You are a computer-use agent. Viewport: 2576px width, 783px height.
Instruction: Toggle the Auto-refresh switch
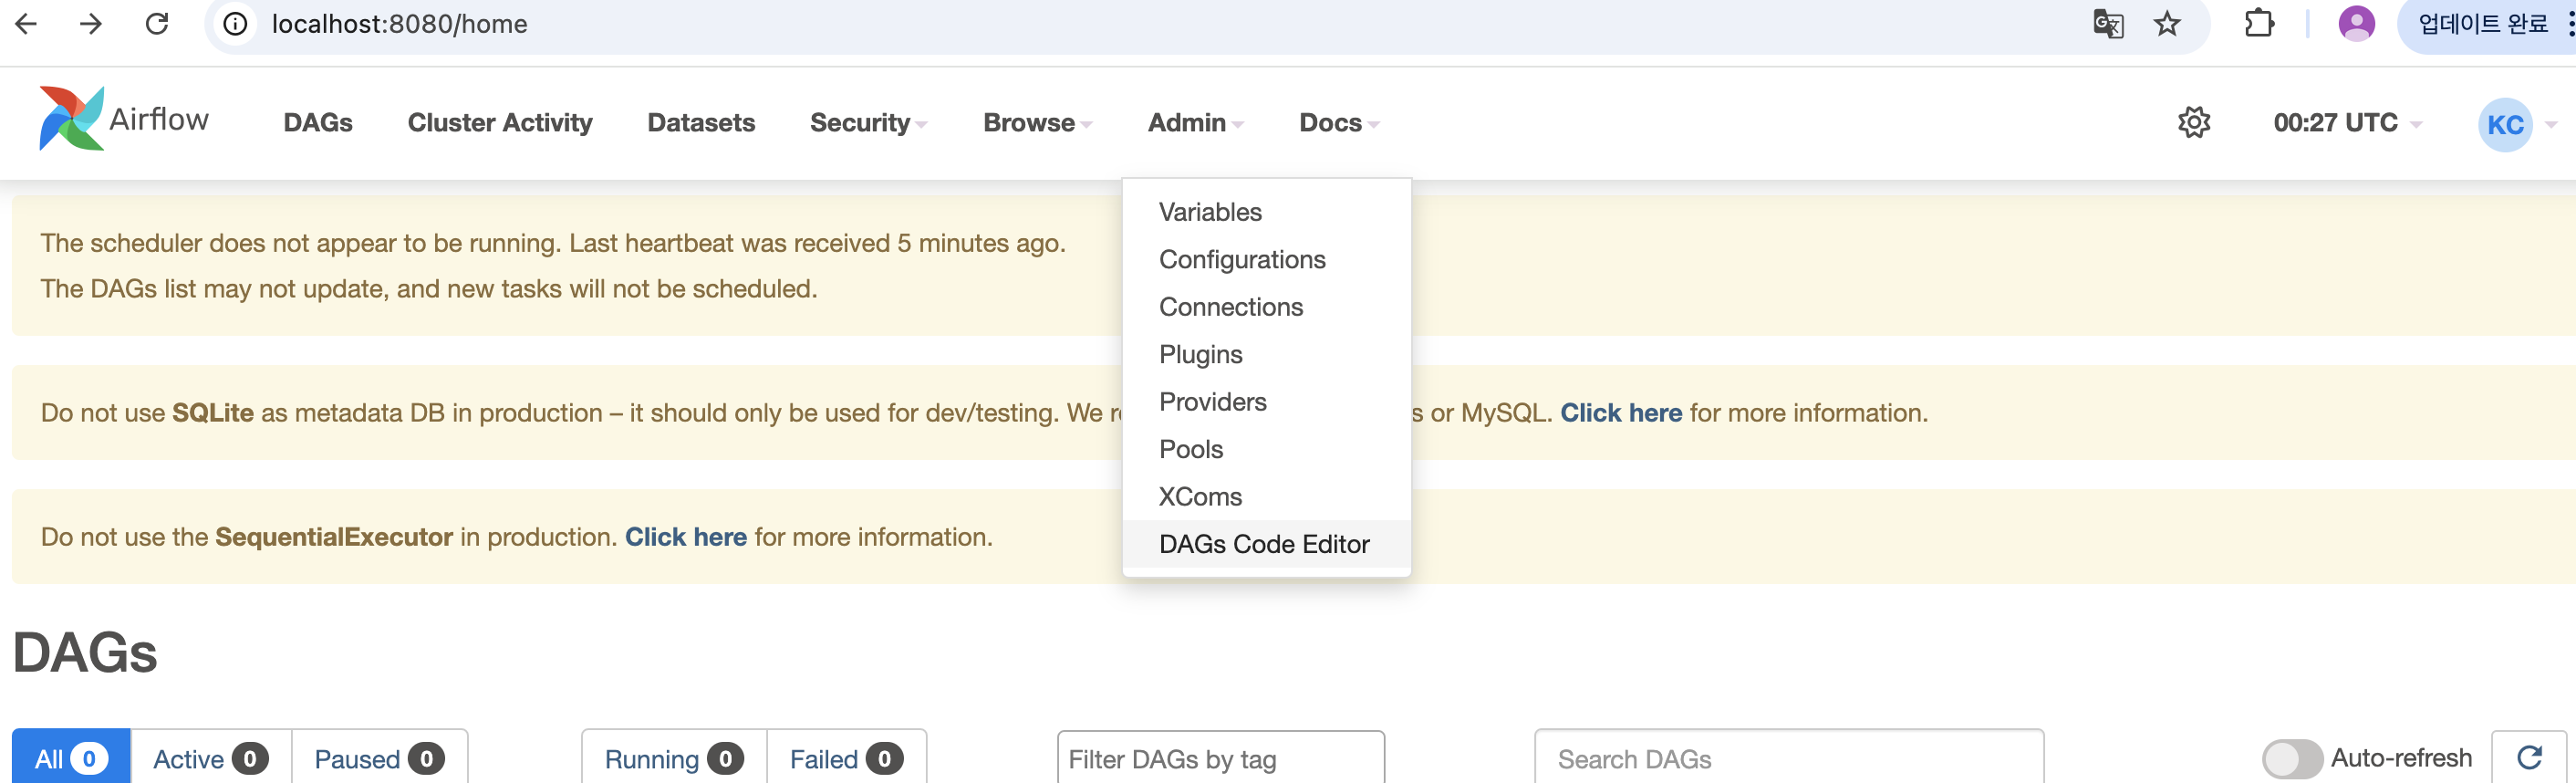[2291, 758]
